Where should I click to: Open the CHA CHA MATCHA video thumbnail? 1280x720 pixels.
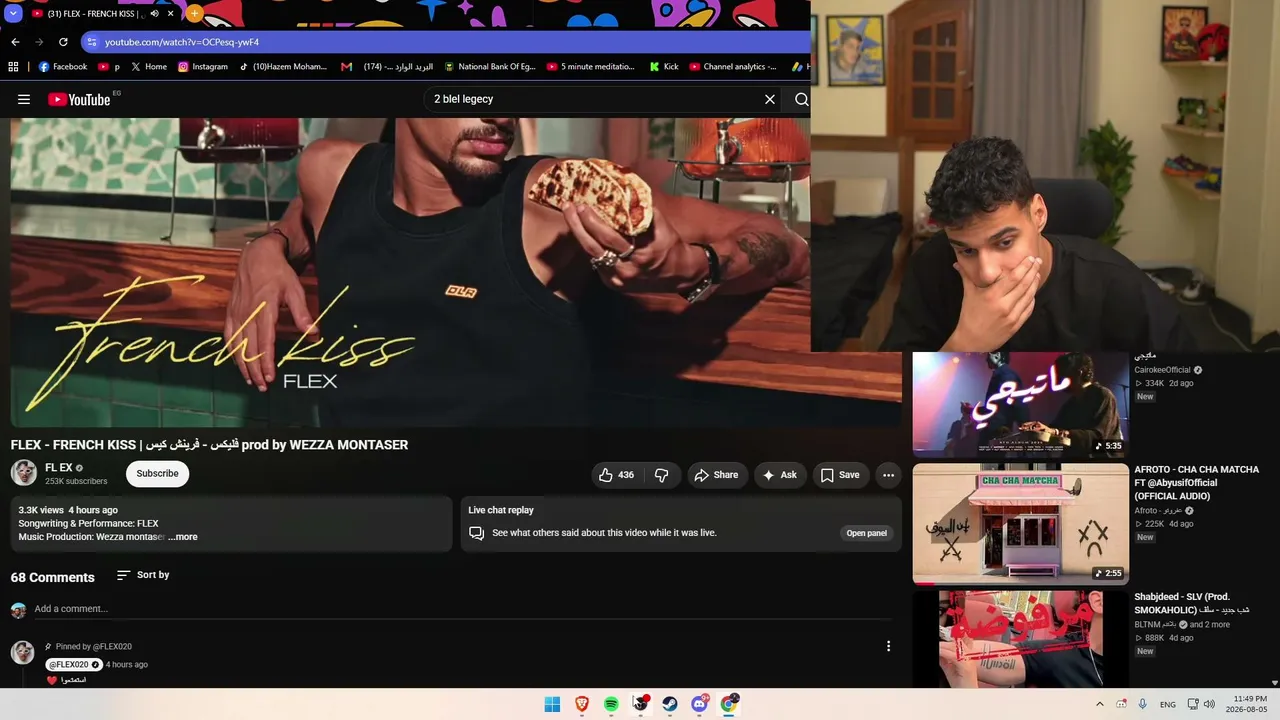pyautogui.click(x=1020, y=524)
